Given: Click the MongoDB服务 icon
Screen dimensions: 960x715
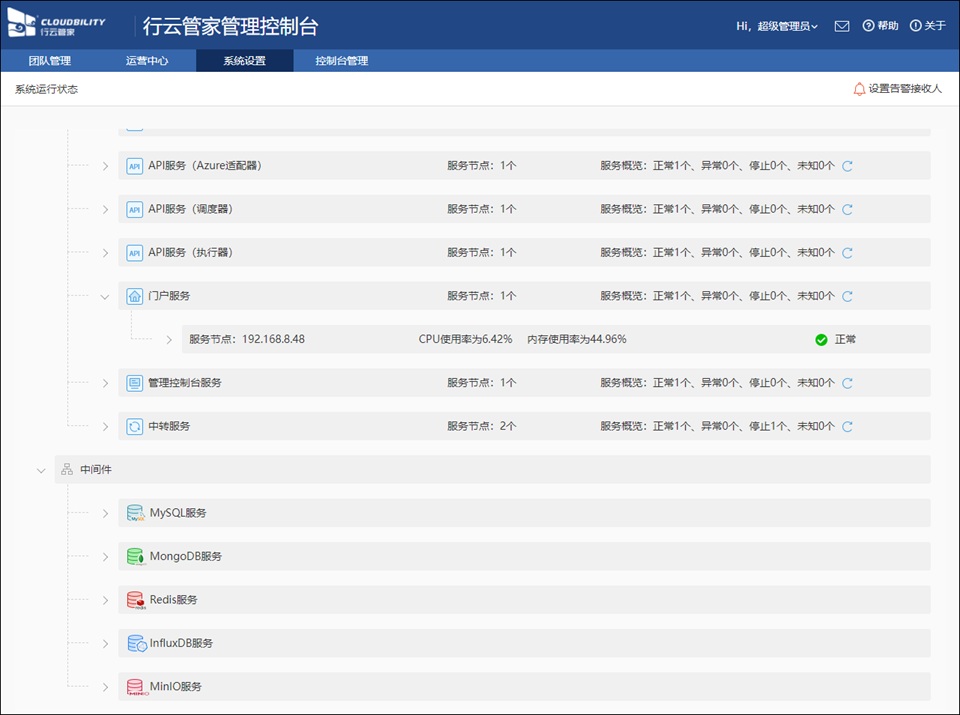Looking at the screenshot, I should [x=135, y=556].
